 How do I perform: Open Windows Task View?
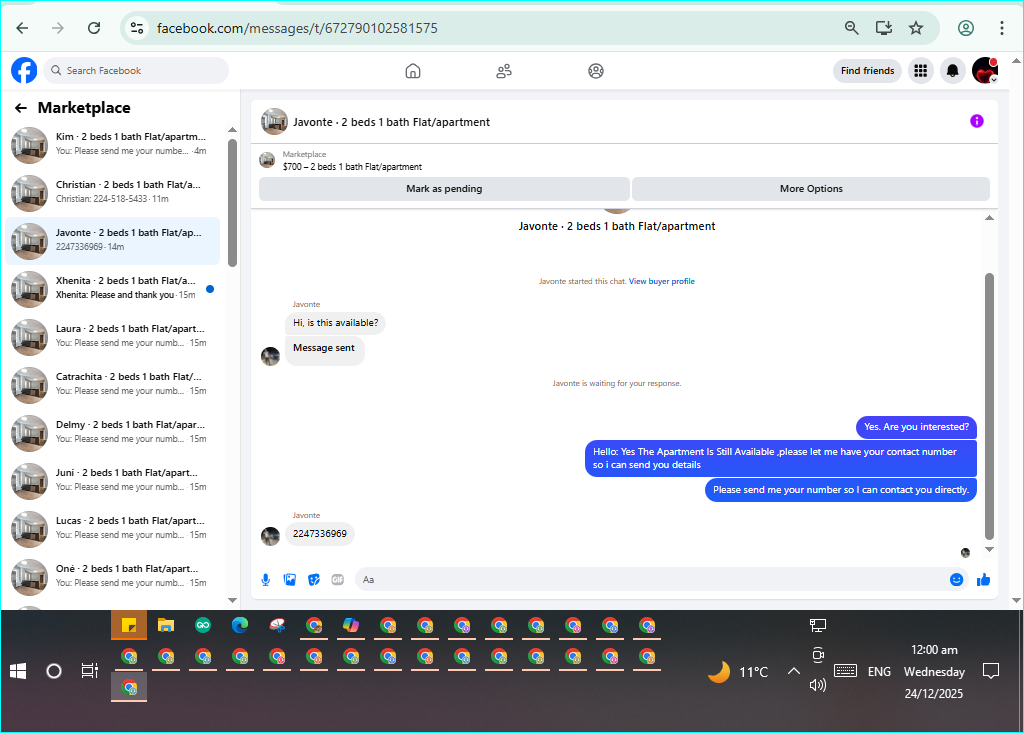tap(89, 671)
